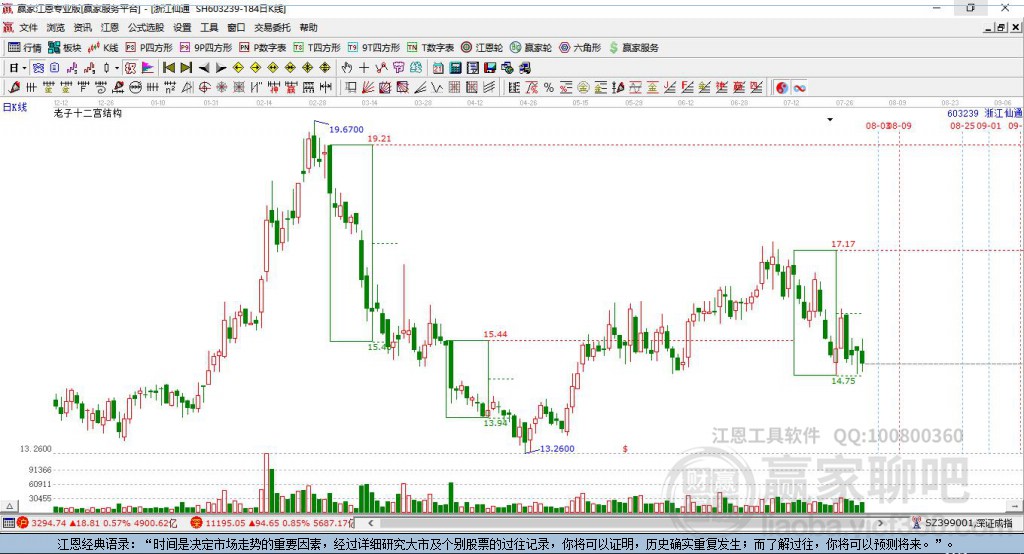Select the crosshair cursor tool

pyautogui.click(x=364, y=68)
